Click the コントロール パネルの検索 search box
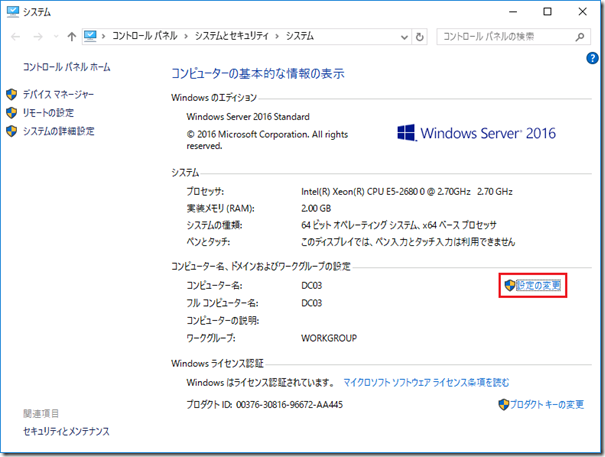The width and height of the screenshot is (605, 457). [x=505, y=36]
